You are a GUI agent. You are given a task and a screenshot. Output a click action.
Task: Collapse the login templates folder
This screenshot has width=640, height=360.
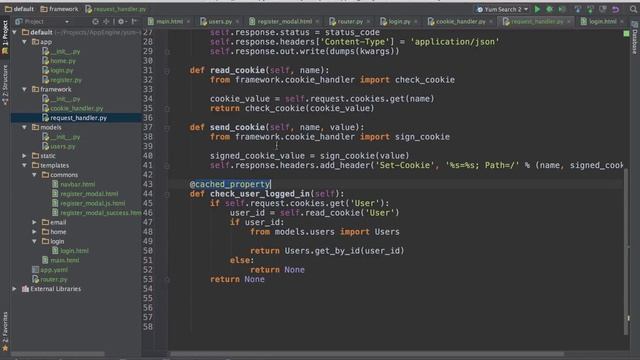click(x=34, y=241)
